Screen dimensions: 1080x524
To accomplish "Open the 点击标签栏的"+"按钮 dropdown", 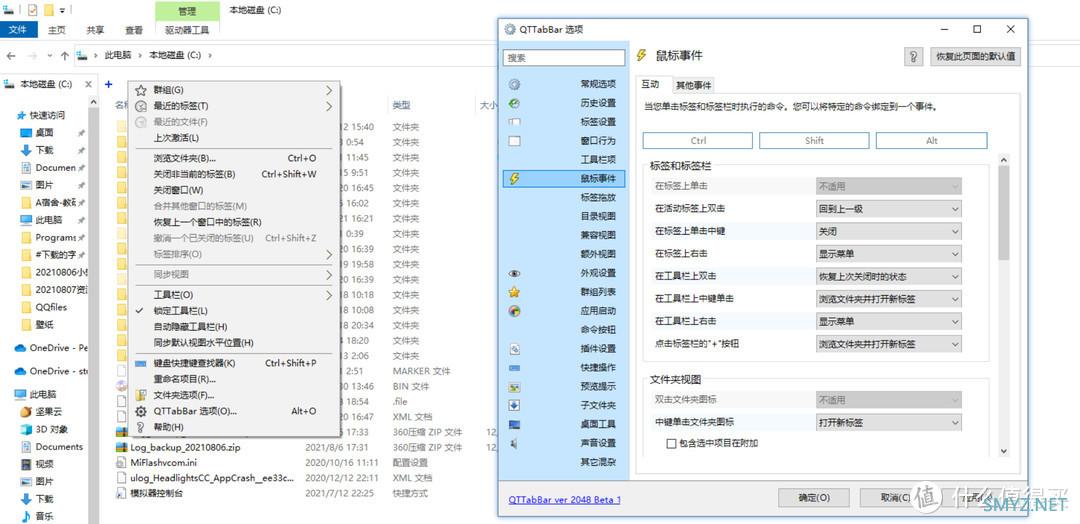I will [889, 344].
